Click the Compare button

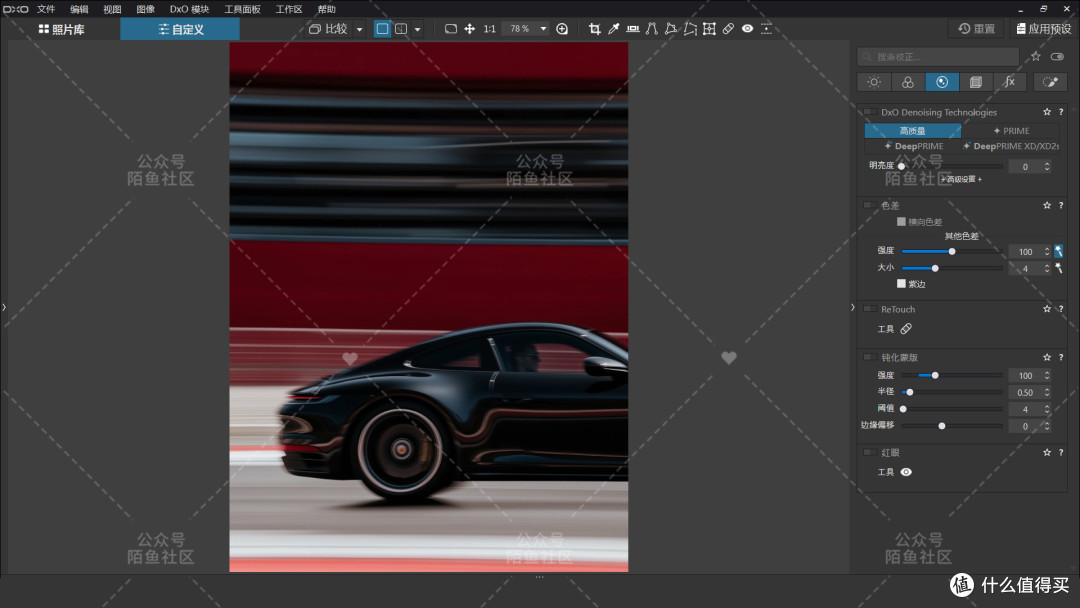tap(329, 29)
